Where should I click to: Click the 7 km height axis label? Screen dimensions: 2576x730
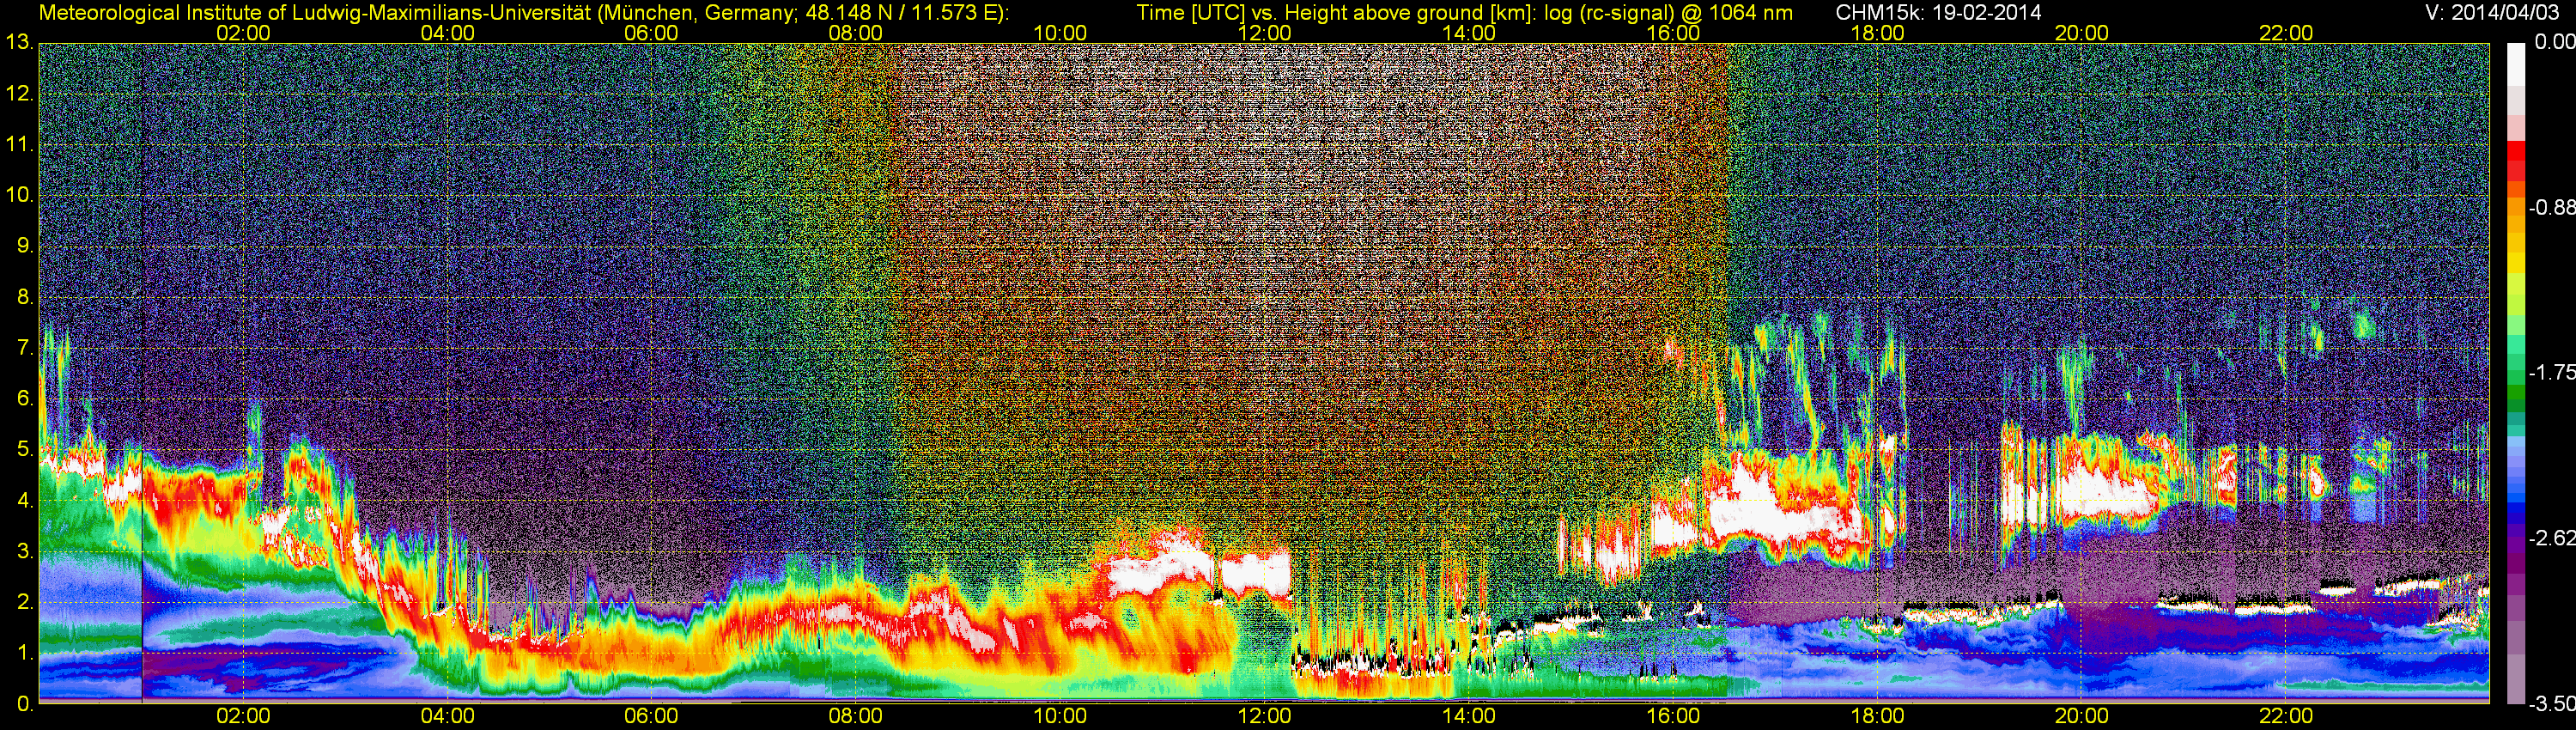[25, 348]
